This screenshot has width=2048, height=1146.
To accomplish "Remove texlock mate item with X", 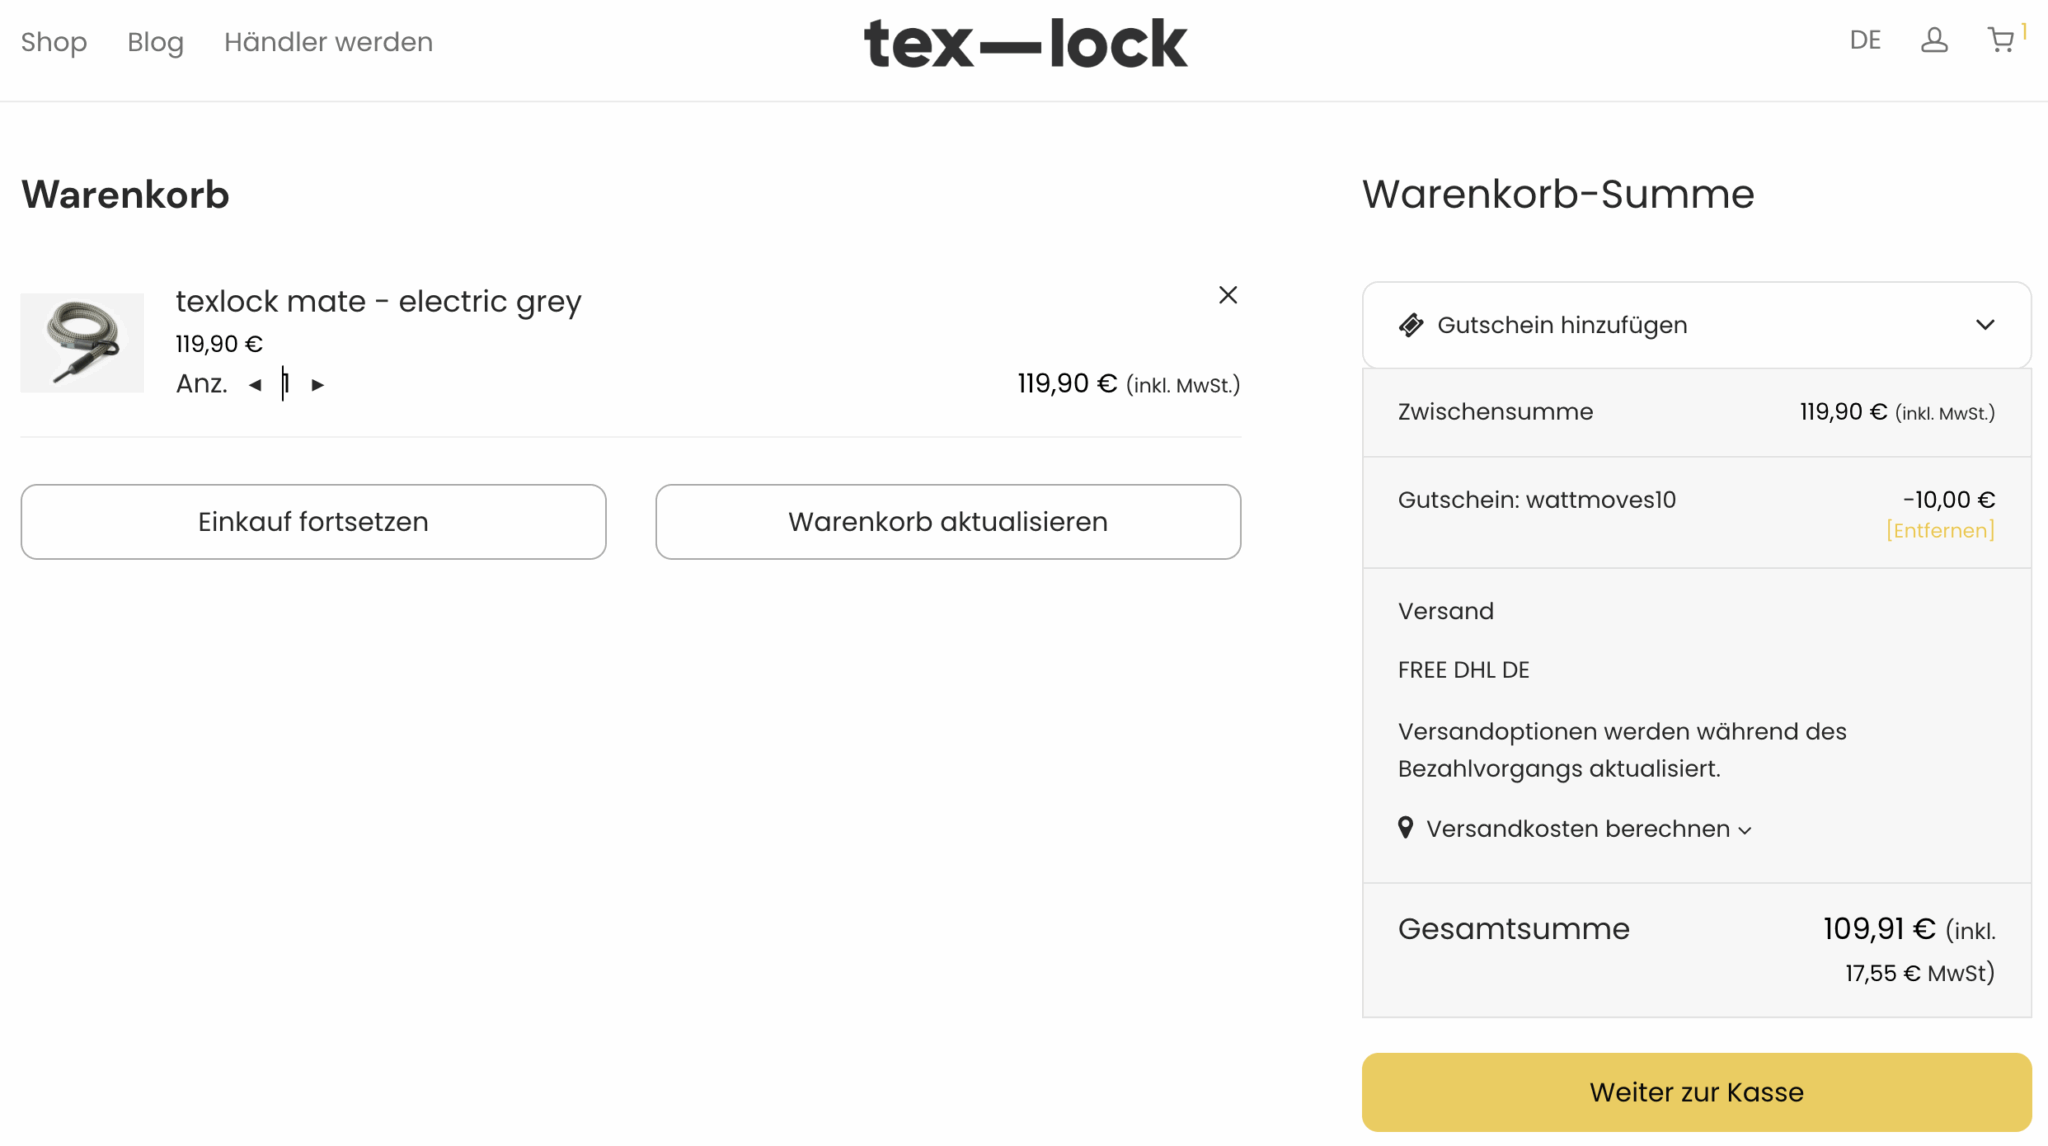I will [x=1228, y=295].
